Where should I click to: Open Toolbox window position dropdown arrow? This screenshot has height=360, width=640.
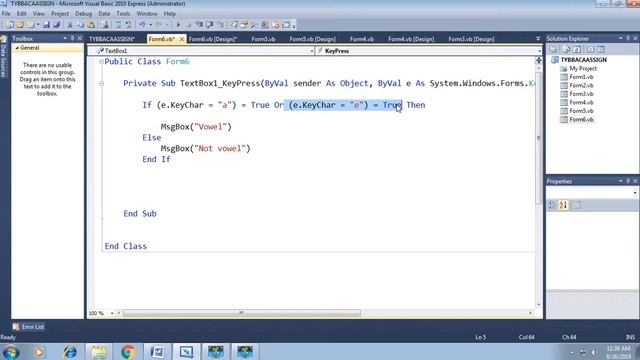click(x=65, y=38)
